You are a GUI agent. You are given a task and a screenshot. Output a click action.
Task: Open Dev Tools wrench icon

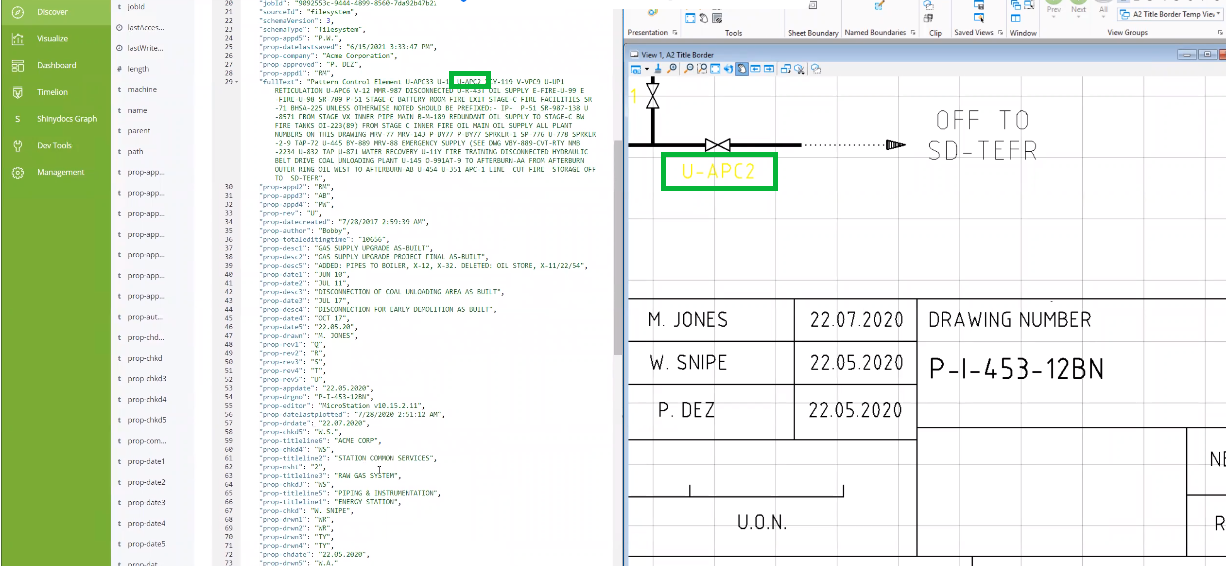[18, 145]
